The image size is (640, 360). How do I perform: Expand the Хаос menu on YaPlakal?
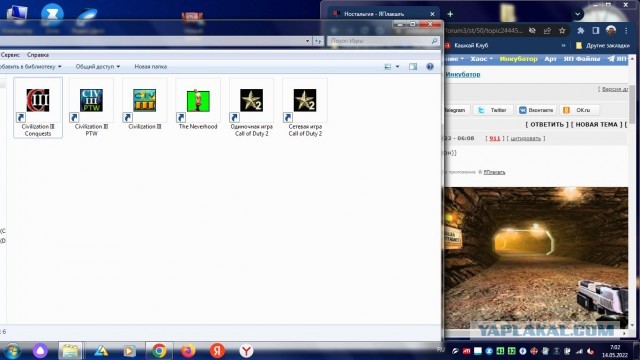(x=481, y=59)
